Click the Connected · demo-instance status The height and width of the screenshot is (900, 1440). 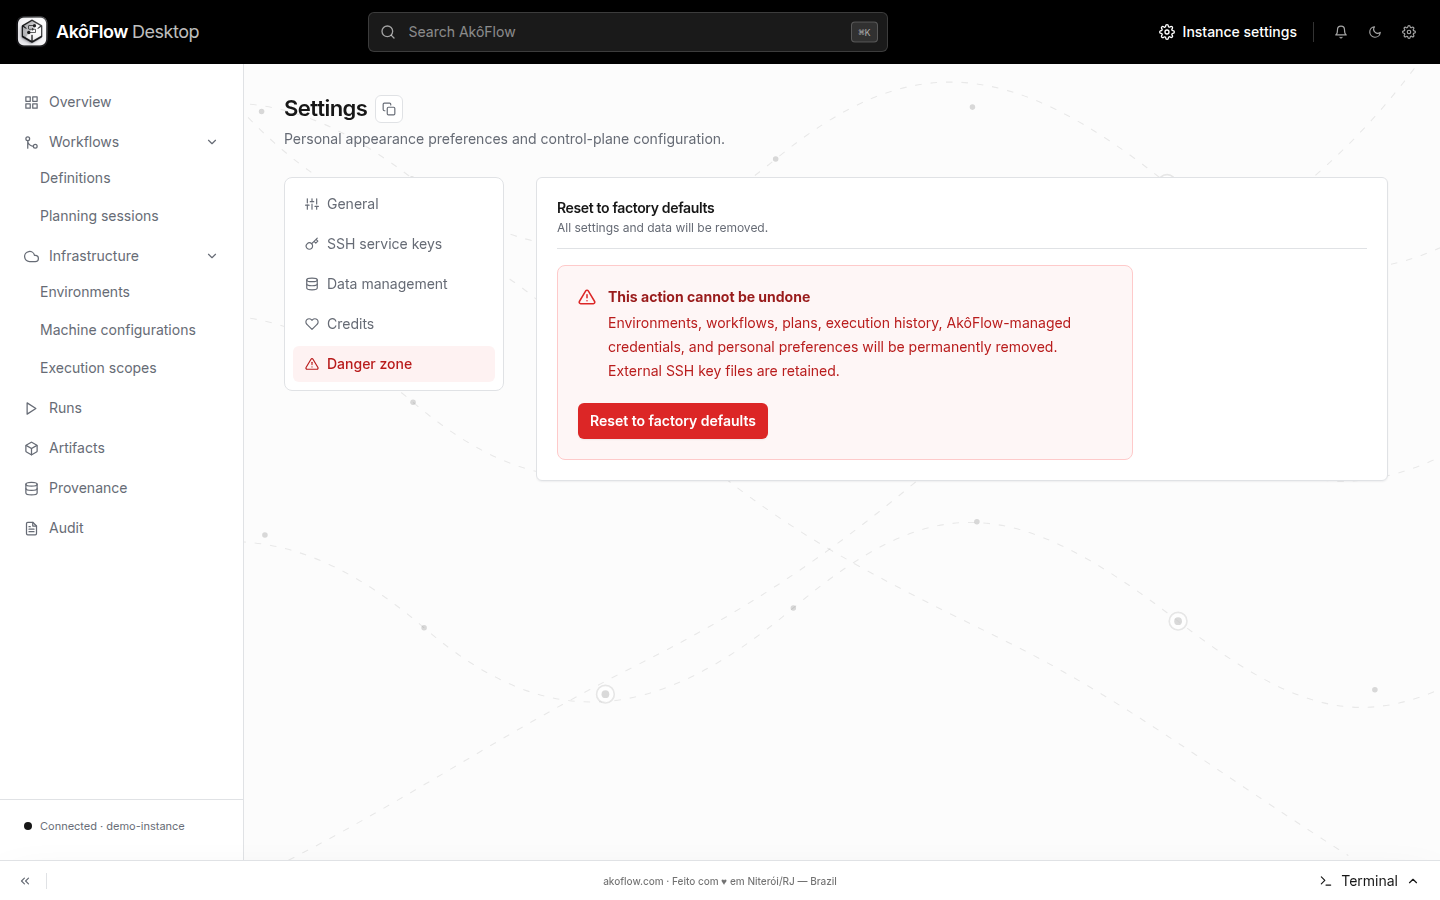(104, 826)
